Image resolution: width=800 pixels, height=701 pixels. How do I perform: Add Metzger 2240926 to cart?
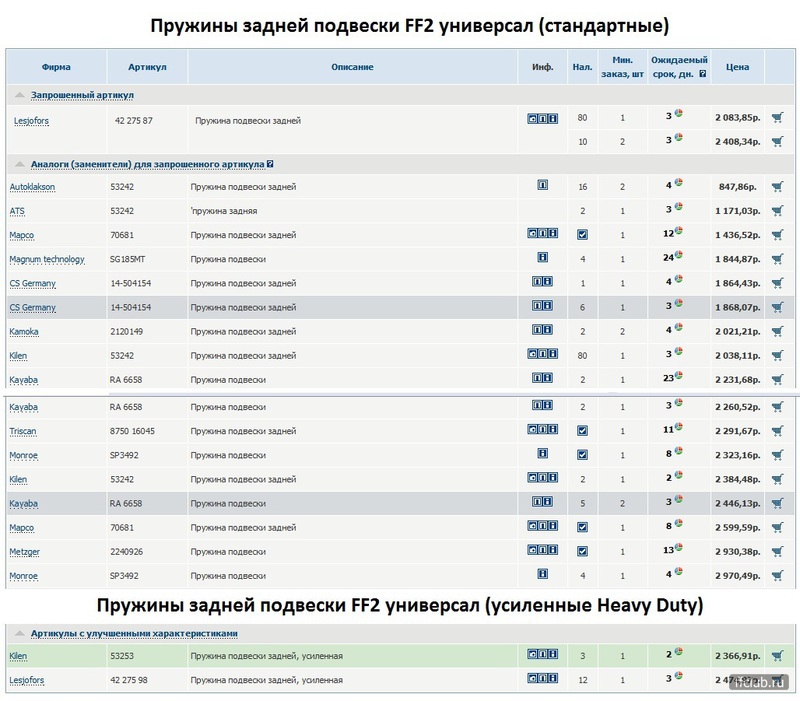778,552
